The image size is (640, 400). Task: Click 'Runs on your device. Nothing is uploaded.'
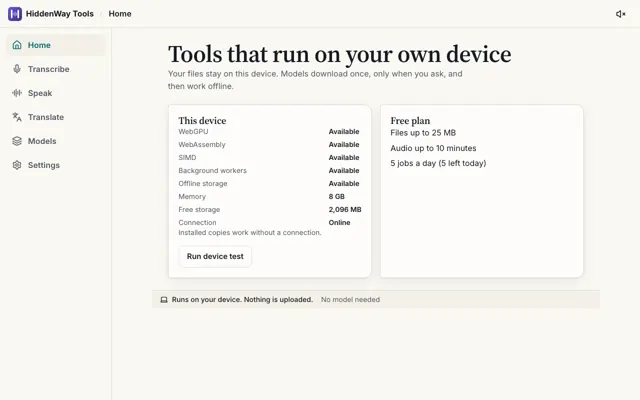[x=242, y=300]
